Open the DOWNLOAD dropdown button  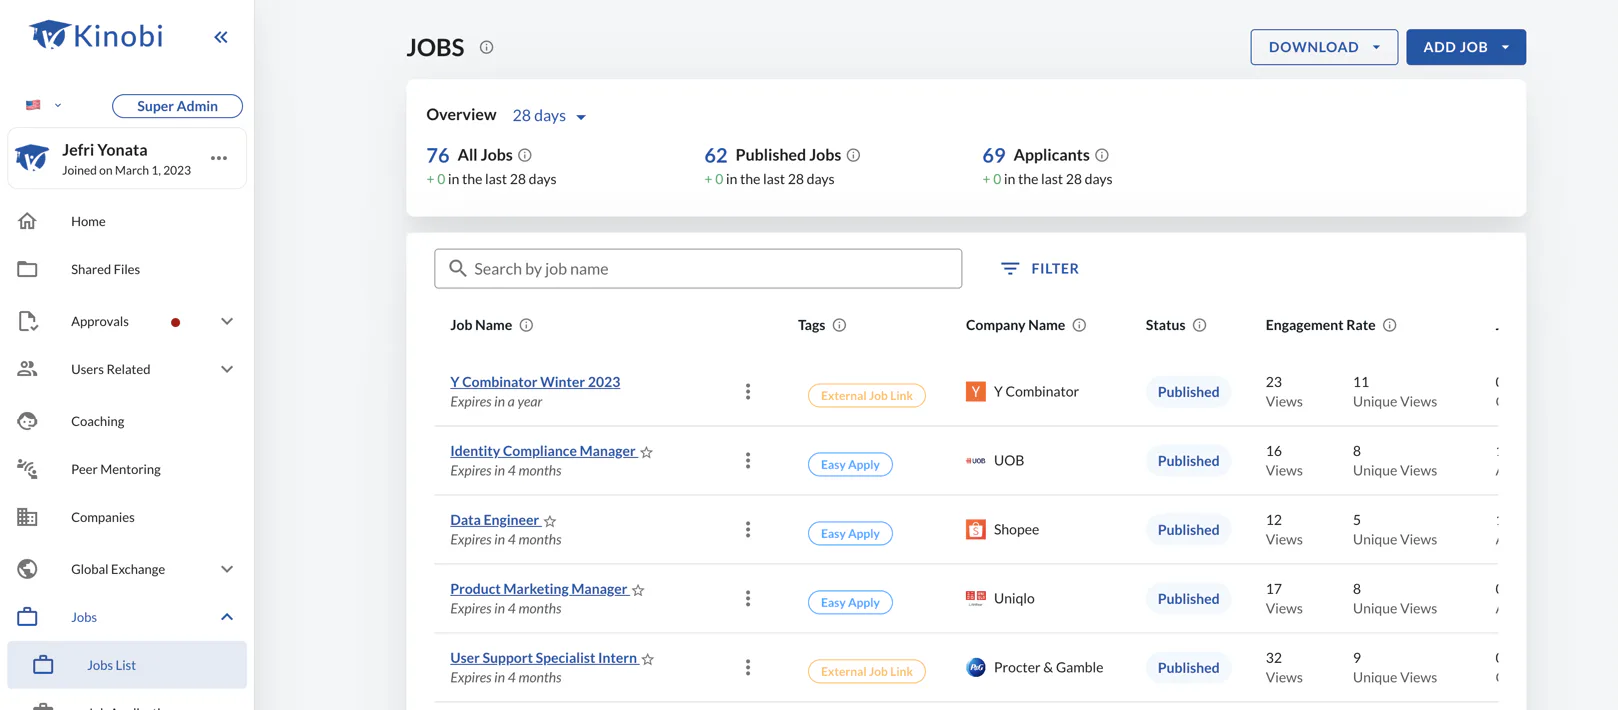tap(1324, 47)
